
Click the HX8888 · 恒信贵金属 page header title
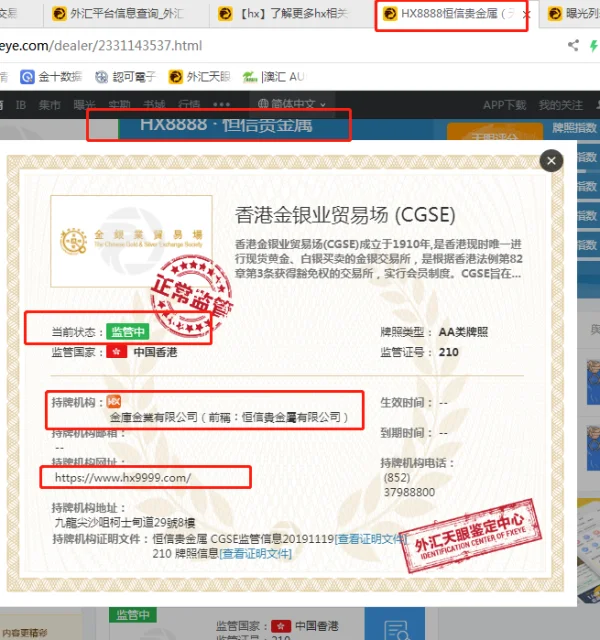[227, 125]
